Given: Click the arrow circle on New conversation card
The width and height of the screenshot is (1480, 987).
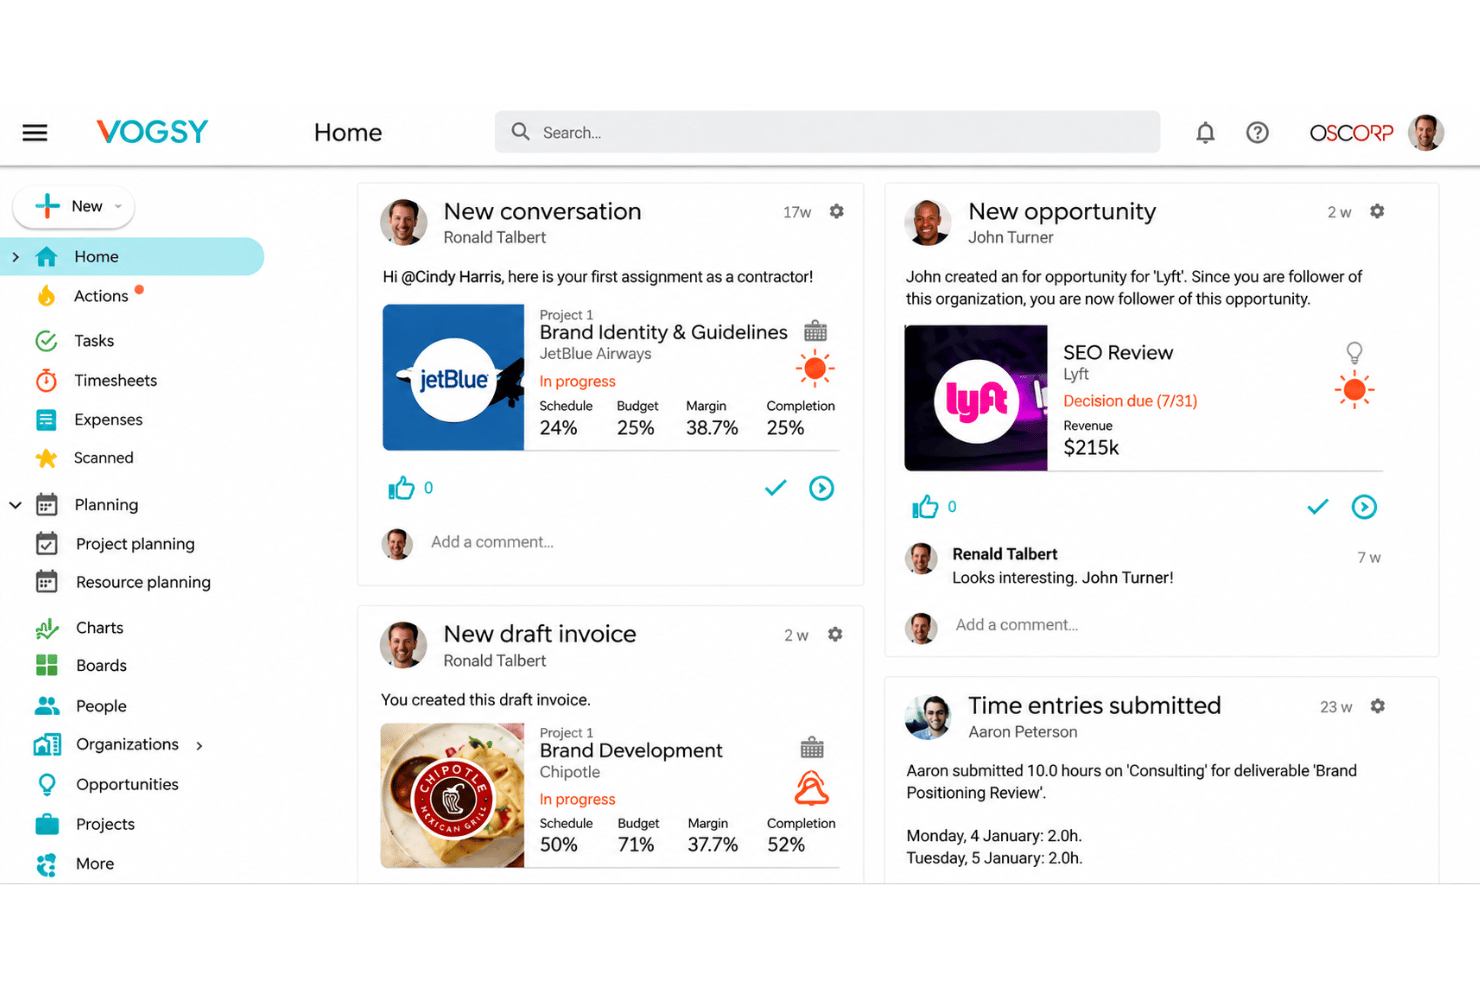Looking at the screenshot, I should [x=821, y=488].
